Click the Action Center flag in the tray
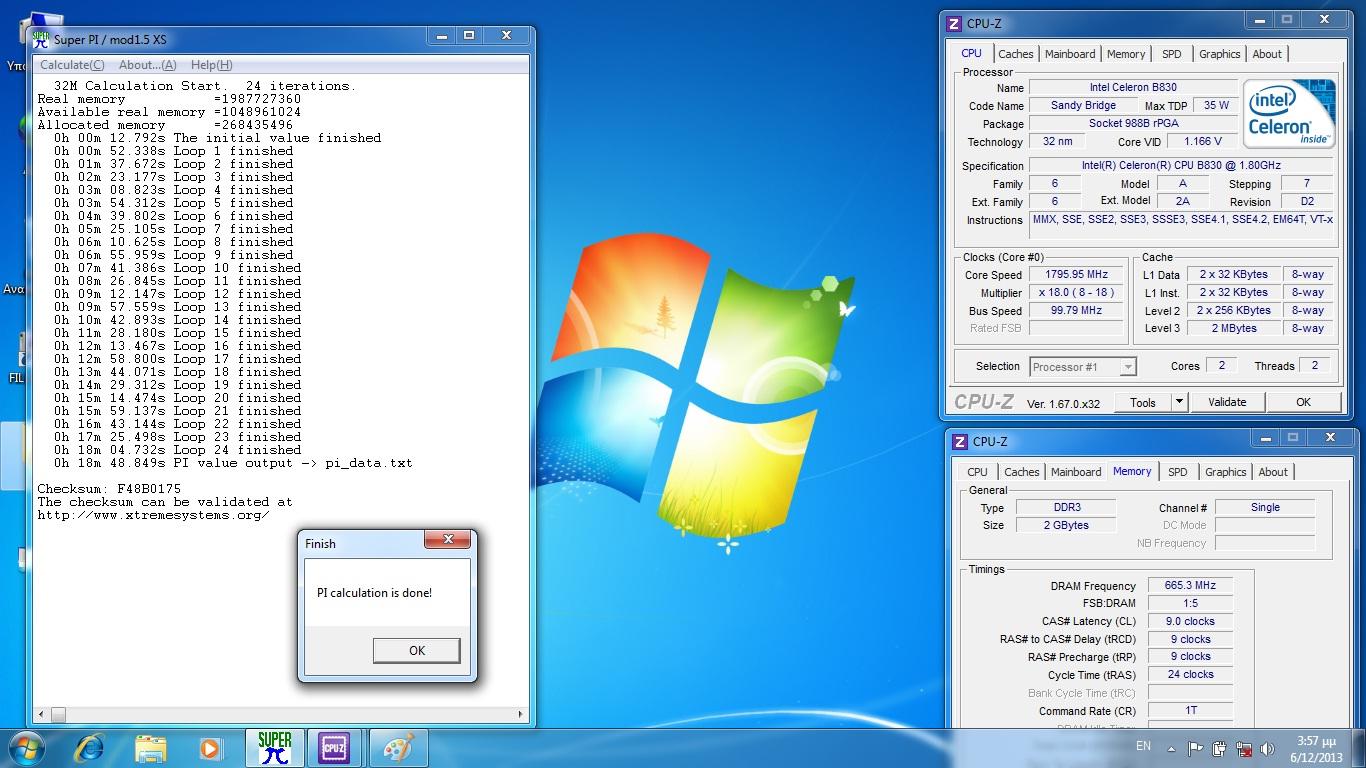 [x=1195, y=748]
